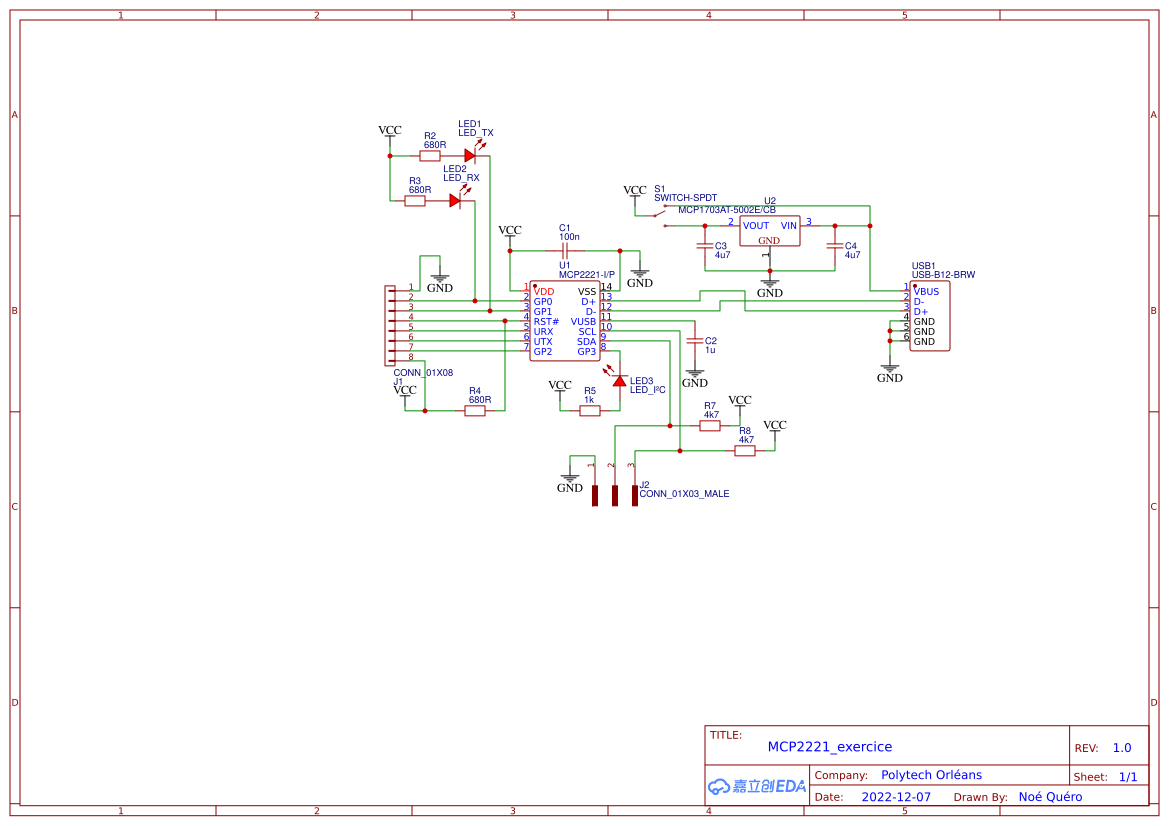Screen dimensions: 1169x826
Task: Select the Polytech Orléans company field
Action: (931, 775)
